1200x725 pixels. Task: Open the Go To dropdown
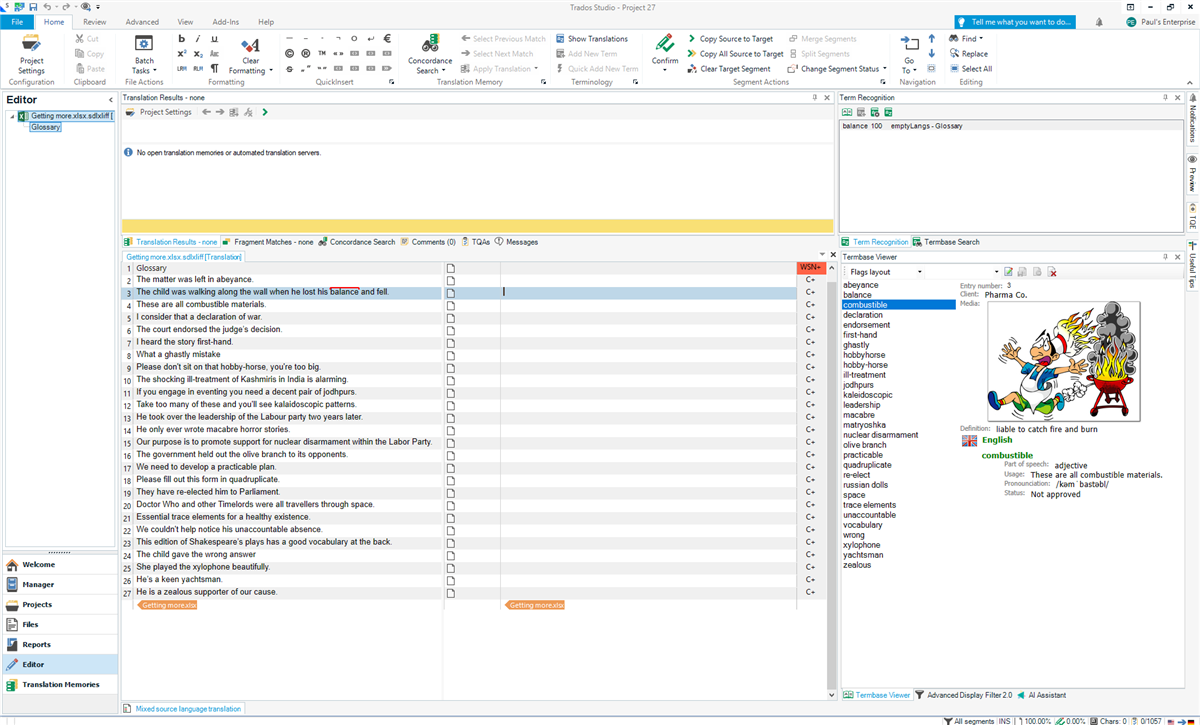pos(908,54)
